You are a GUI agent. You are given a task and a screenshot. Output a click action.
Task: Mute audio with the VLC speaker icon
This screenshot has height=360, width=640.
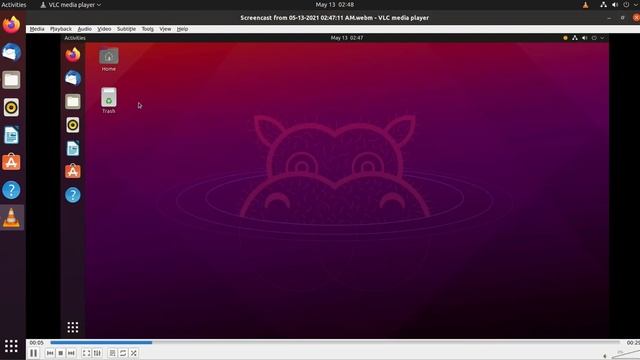click(x=605, y=356)
